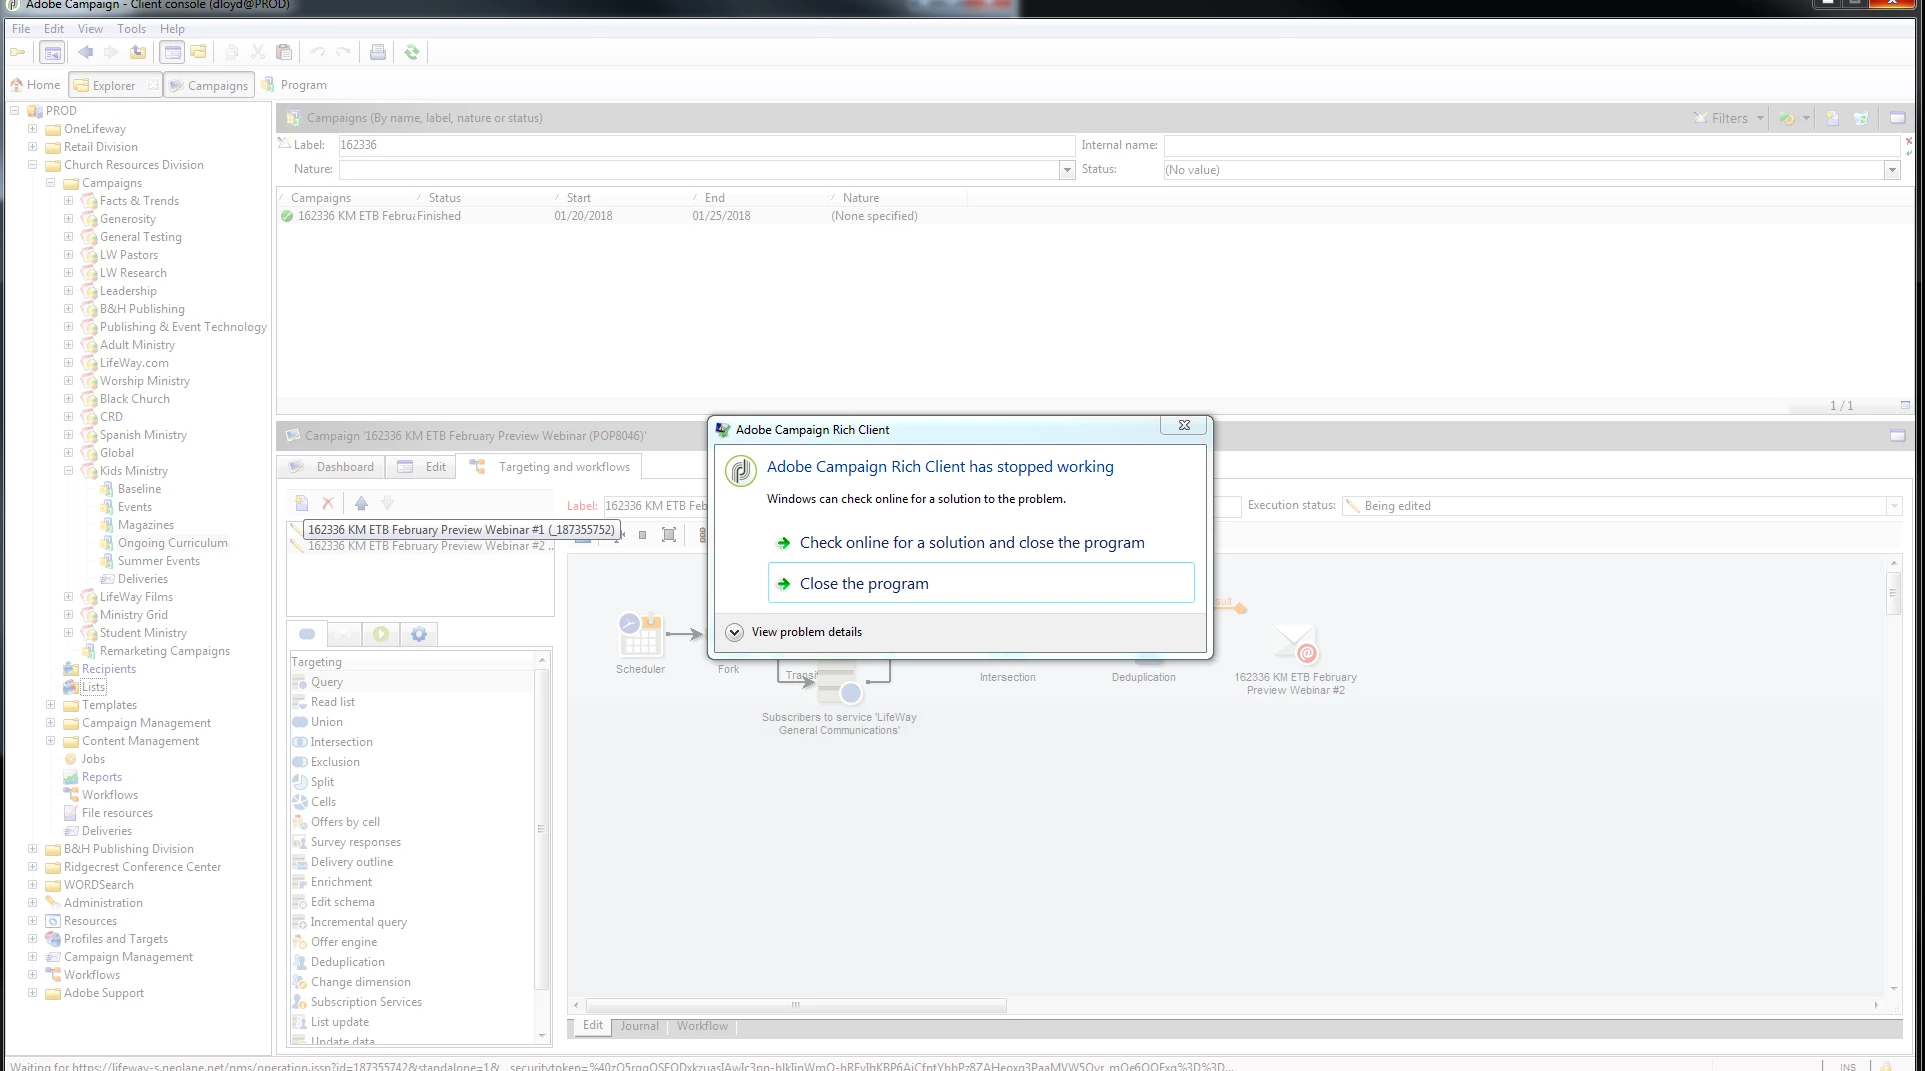Open the campaign Edit tab
1925x1071 pixels.
(423, 467)
